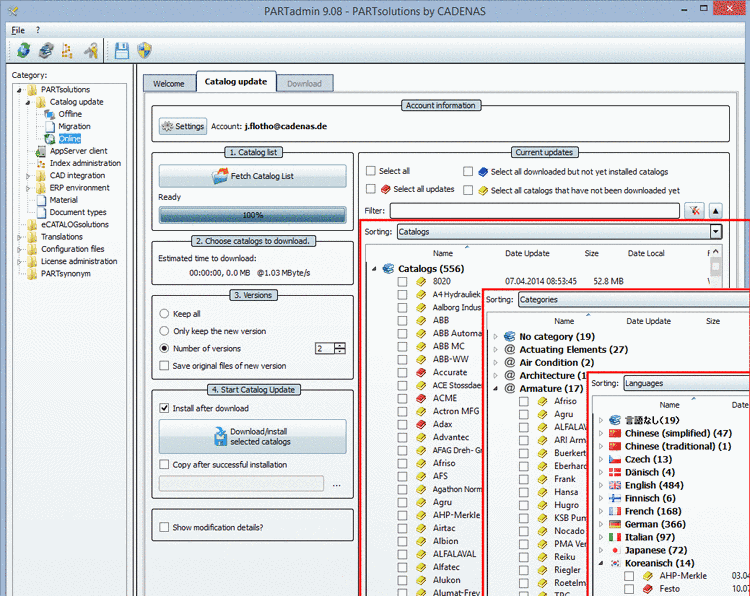750x596 pixels.
Task: Expand the Translations tree node
Action: tap(19, 237)
